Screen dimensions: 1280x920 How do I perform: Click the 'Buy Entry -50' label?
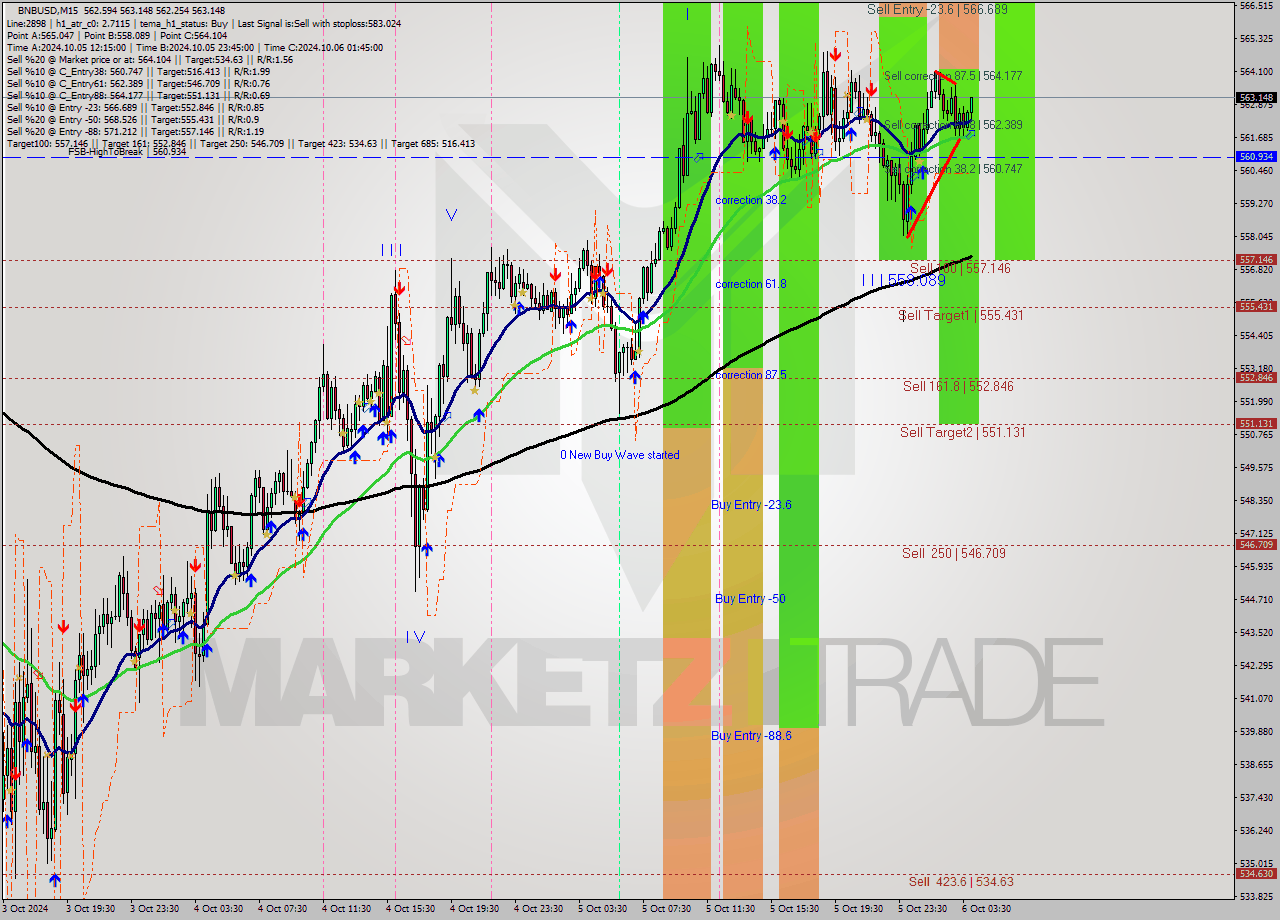[750, 599]
